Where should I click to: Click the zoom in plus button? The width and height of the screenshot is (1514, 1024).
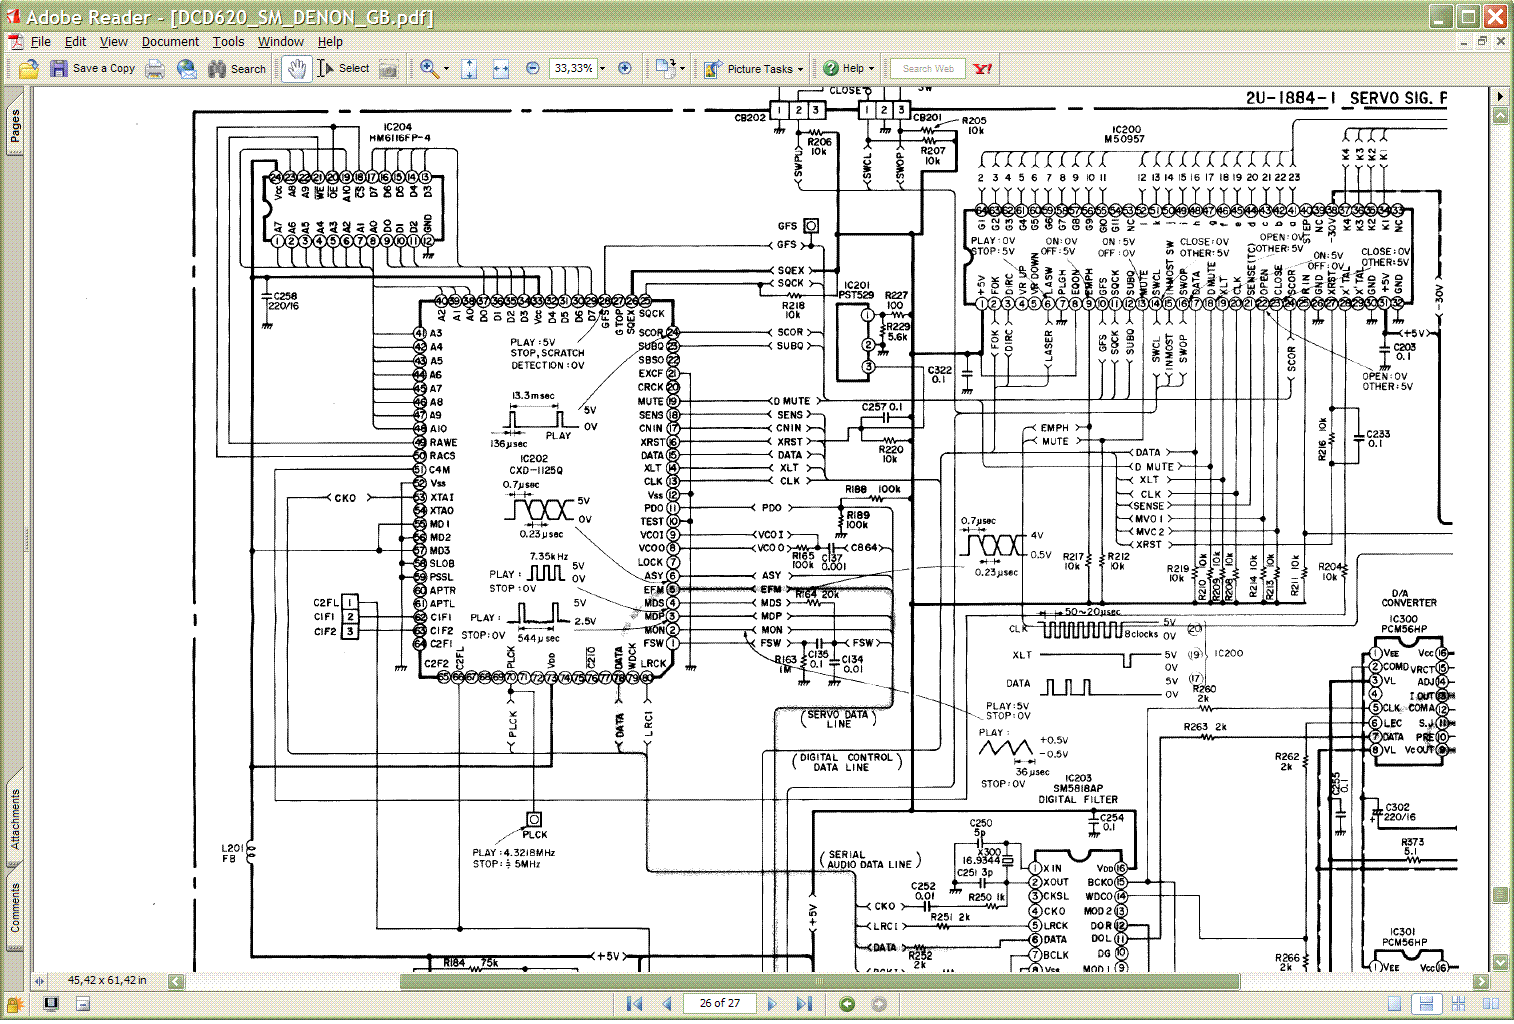(x=625, y=68)
